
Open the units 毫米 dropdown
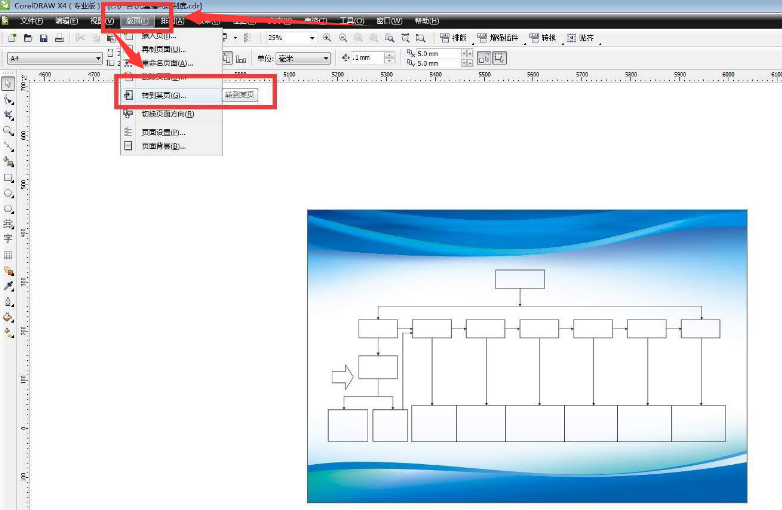(326, 59)
